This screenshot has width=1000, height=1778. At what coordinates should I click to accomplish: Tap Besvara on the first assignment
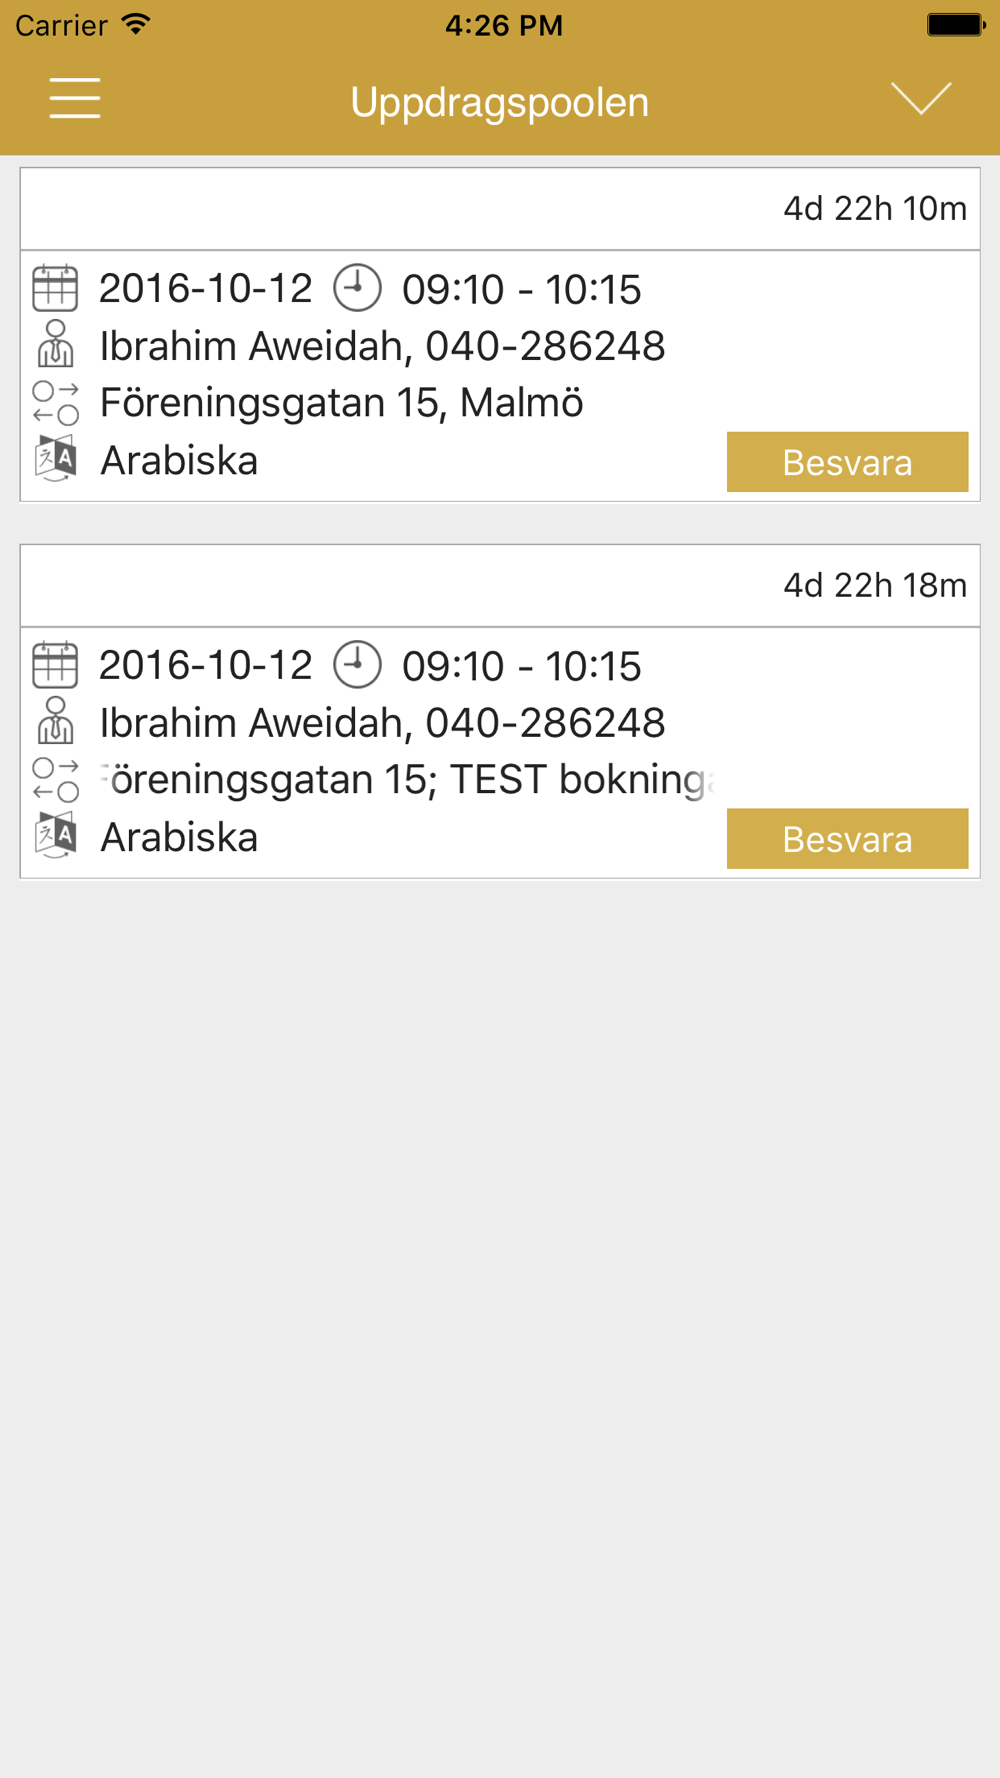point(847,462)
